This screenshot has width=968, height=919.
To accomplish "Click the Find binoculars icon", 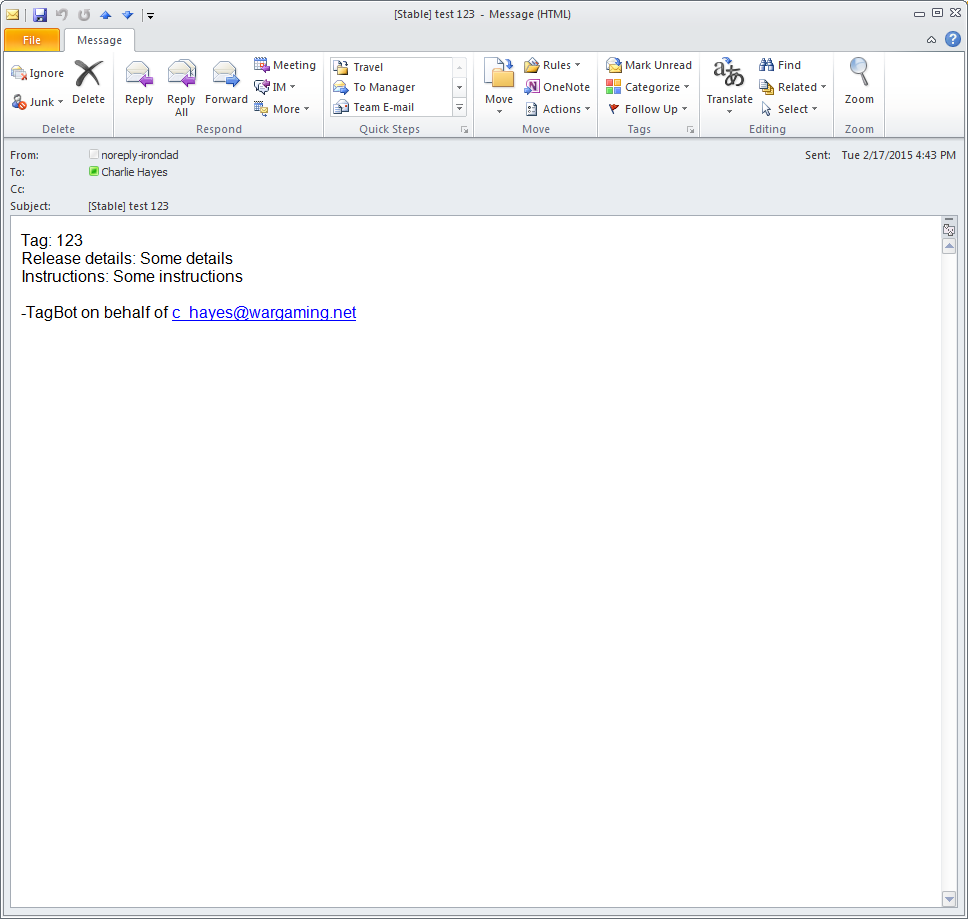I will pos(766,65).
